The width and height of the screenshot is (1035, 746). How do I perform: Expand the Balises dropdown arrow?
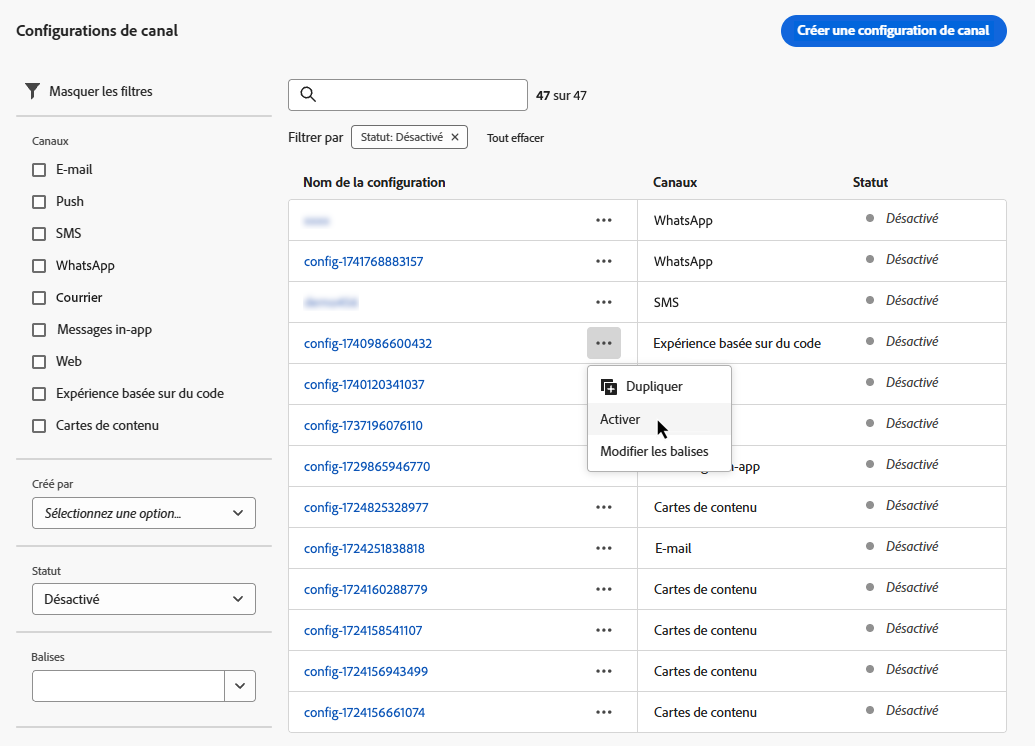[x=240, y=686]
